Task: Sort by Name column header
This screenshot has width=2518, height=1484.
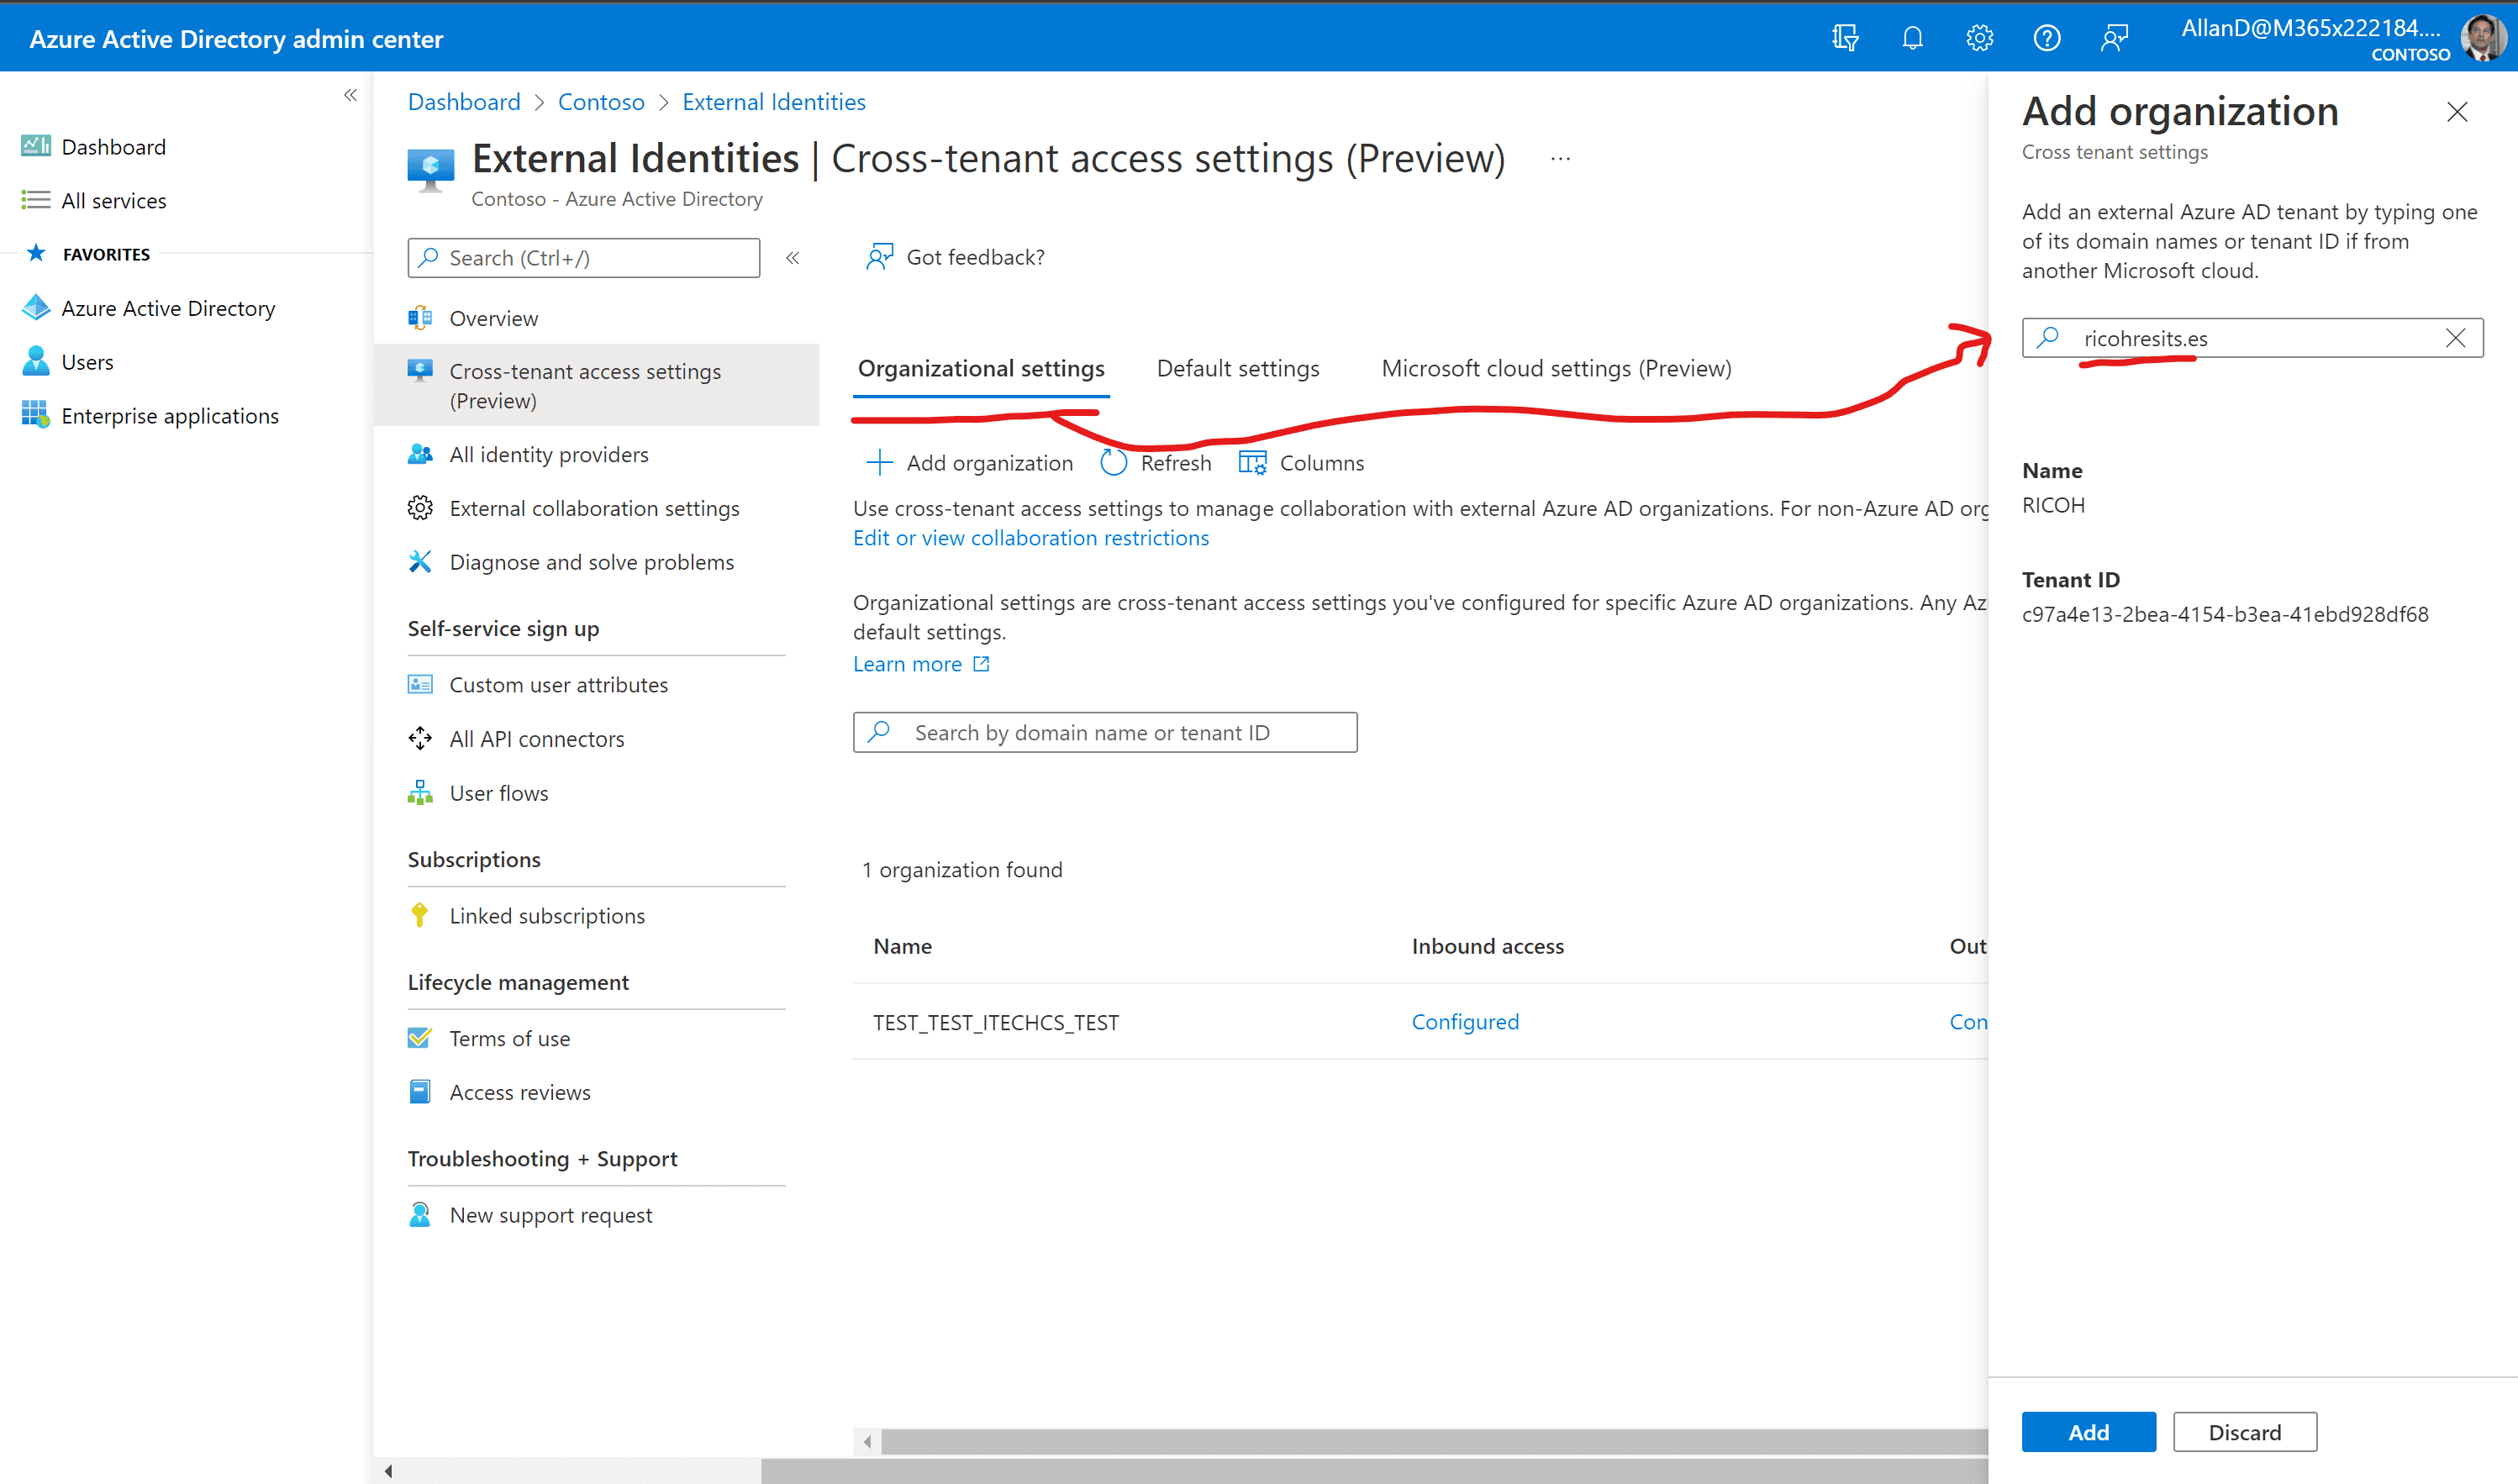Action: [902, 946]
